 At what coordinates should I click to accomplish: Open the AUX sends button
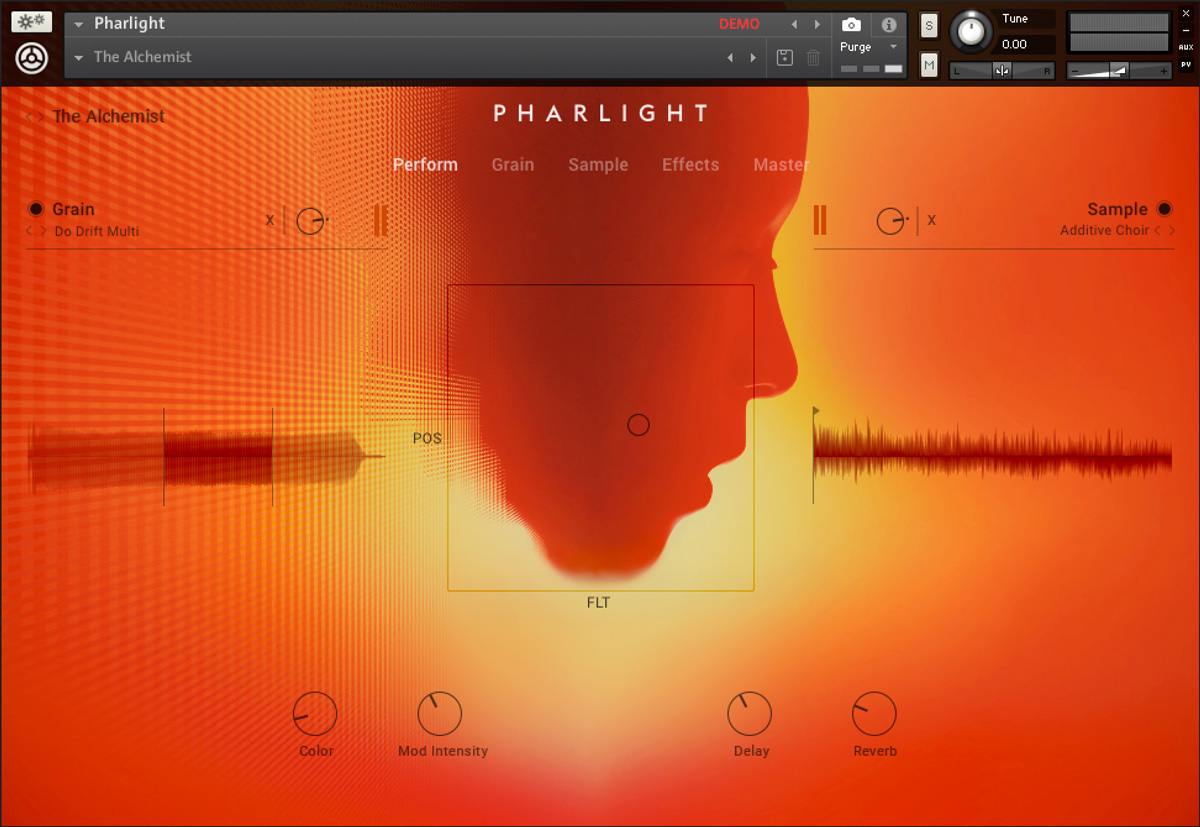coord(1186,47)
